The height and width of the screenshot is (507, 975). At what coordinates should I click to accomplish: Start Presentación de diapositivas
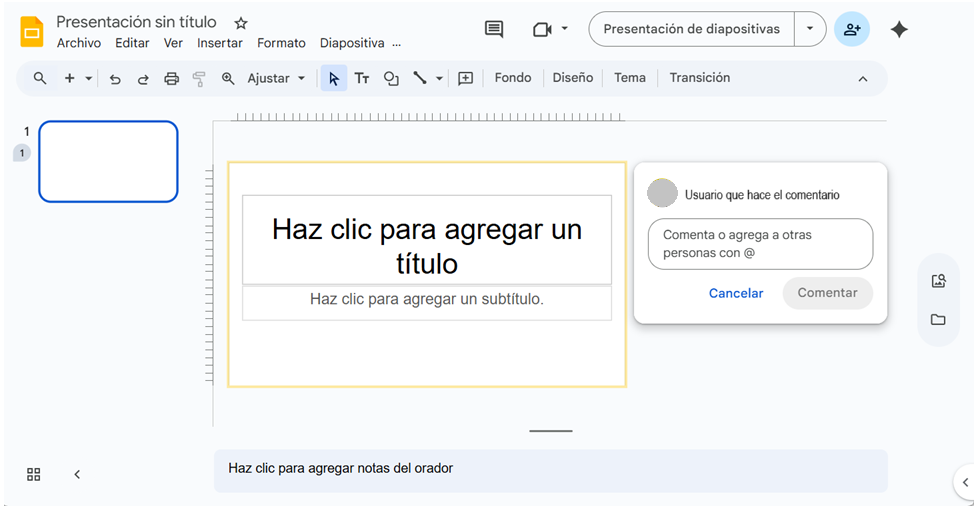pyautogui.click(x=691, y=29)
